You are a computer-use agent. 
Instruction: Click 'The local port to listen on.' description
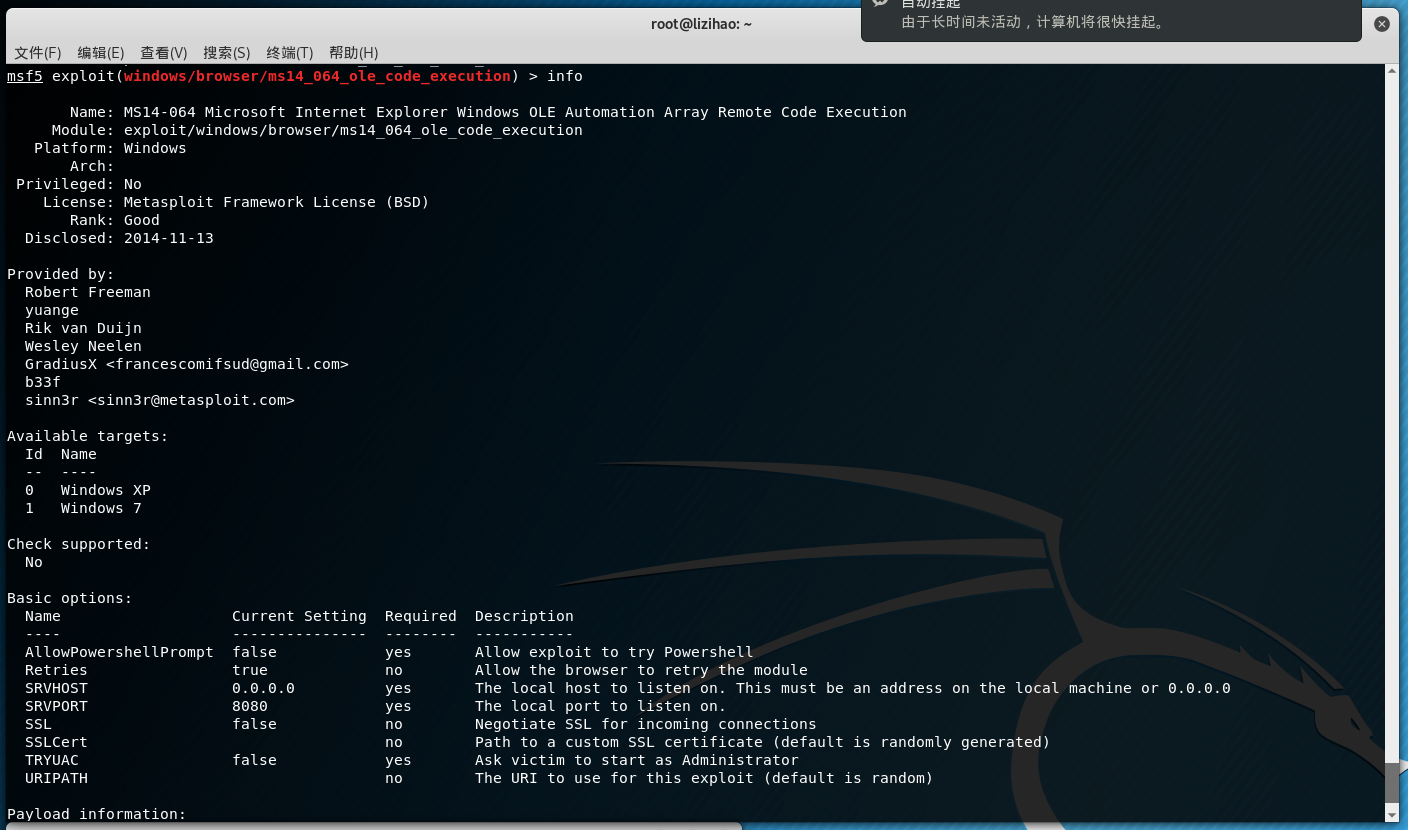(601, 706)
